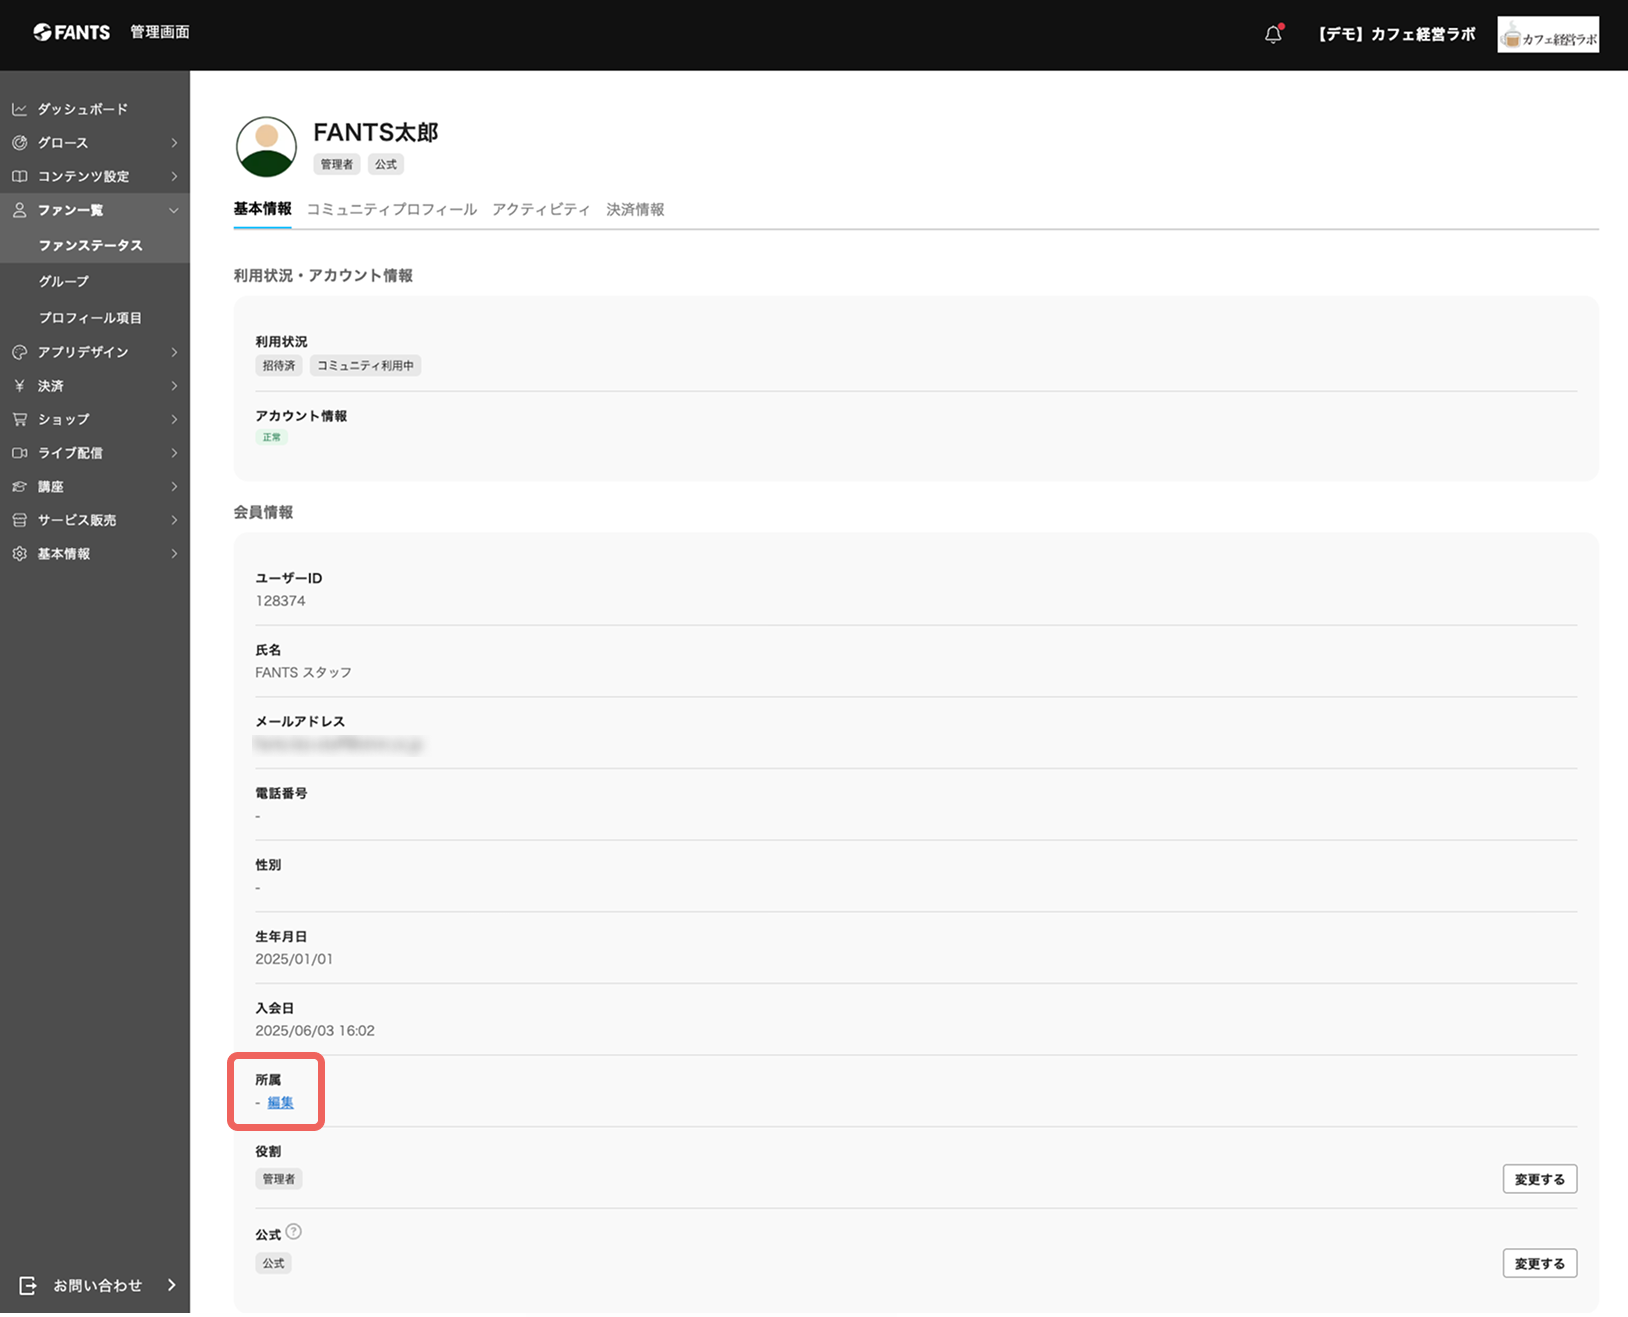1628x1317 pixels.
Task: Click 公式 badge below FANTS太郎
Action: pos(386,164)
